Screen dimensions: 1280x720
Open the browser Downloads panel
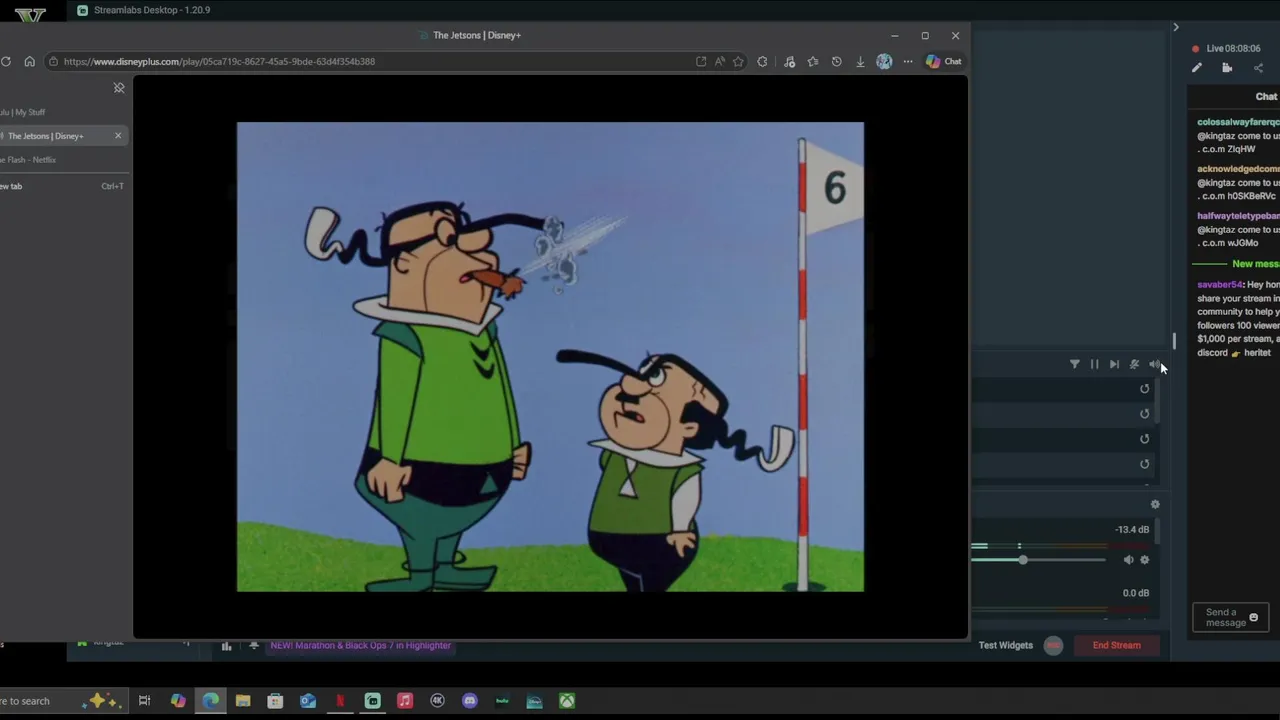[860, 62]
